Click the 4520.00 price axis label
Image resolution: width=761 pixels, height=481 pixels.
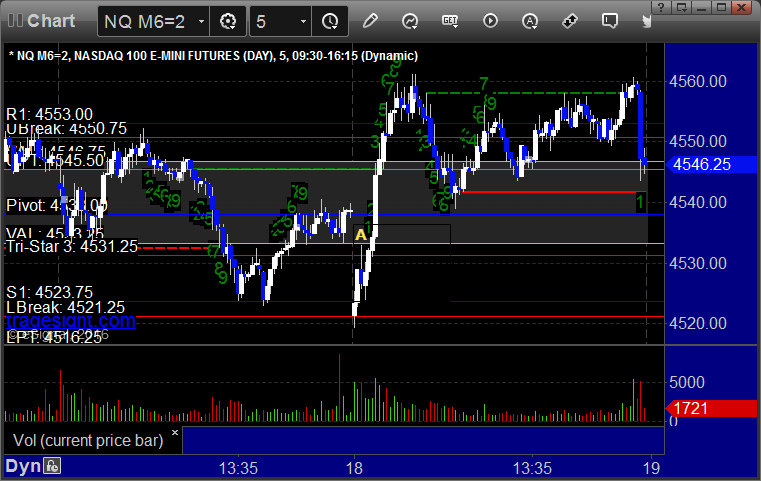(698, 323)
